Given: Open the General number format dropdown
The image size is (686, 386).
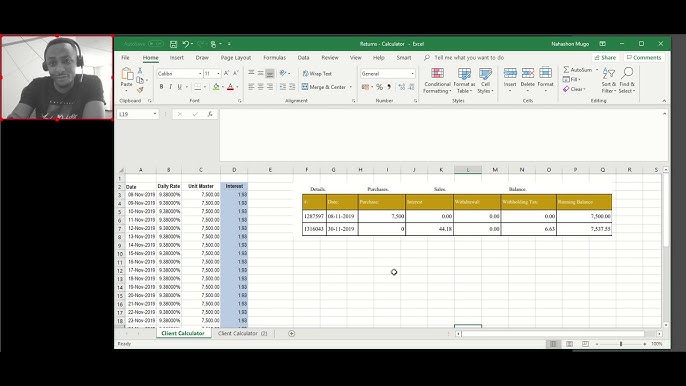Looking at the screenshot, I should click(x=413, y=74).
